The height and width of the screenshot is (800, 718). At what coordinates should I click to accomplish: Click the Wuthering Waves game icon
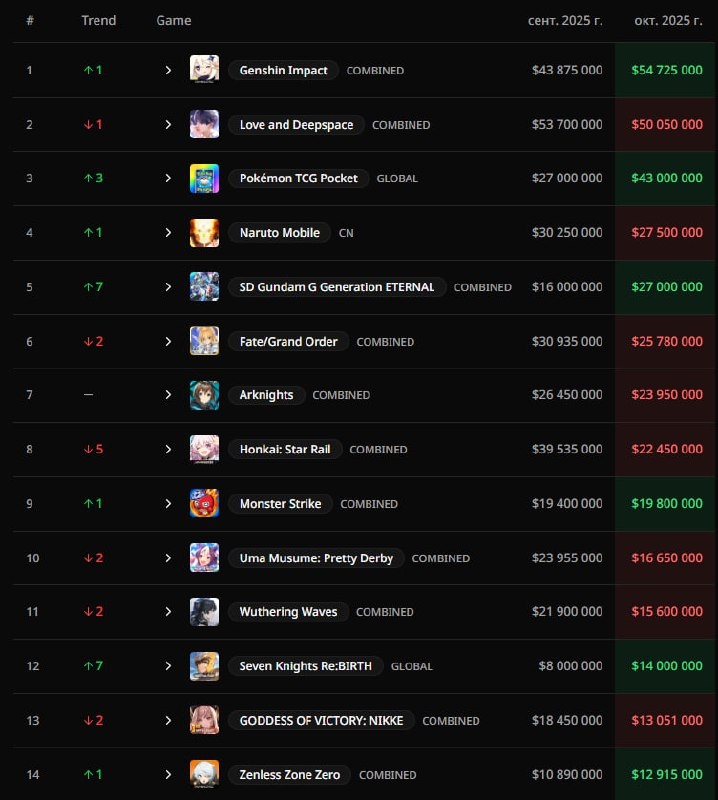coord(204,611)
